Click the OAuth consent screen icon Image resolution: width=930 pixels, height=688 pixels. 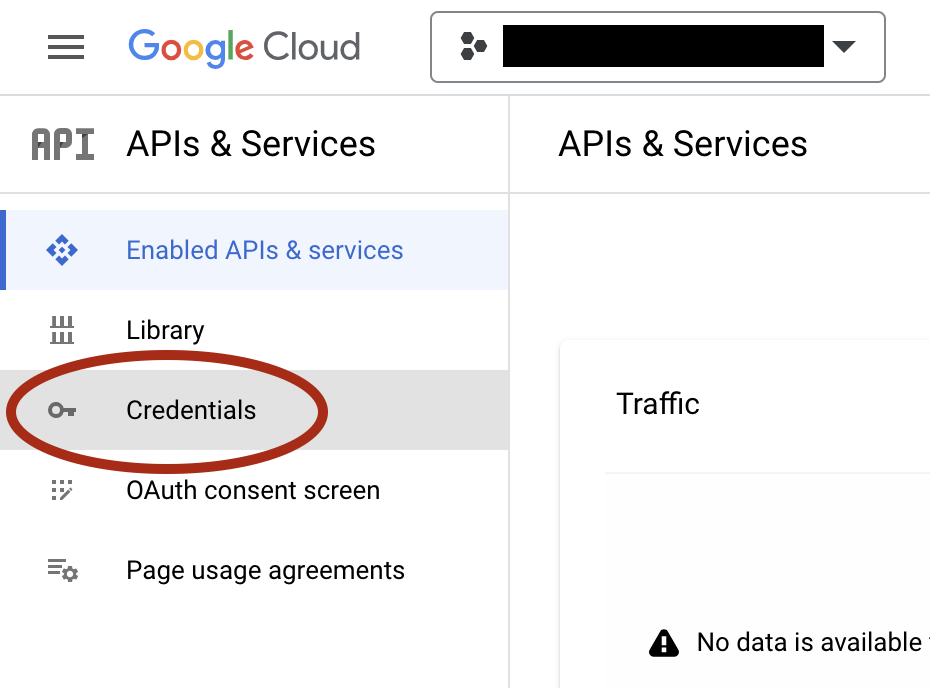tap(62, 490)
